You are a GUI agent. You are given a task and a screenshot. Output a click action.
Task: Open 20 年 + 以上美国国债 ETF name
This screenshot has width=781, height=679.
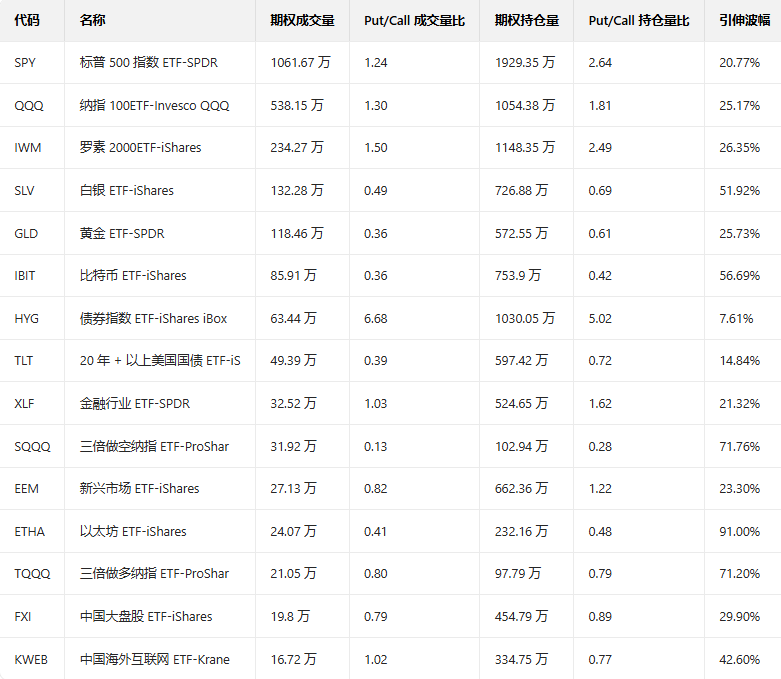160,360
